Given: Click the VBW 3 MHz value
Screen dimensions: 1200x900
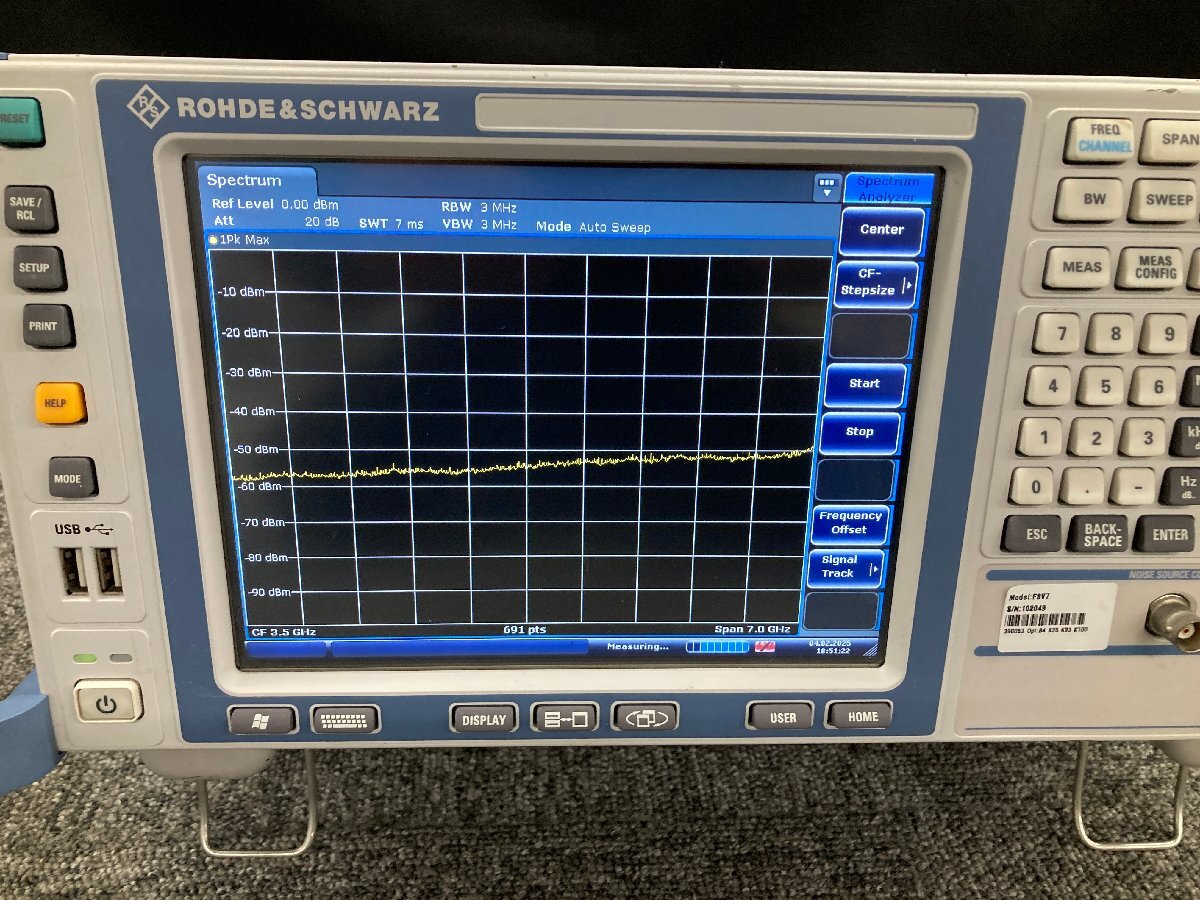Looking at the screenshot, I should click(x=479, y=224).
